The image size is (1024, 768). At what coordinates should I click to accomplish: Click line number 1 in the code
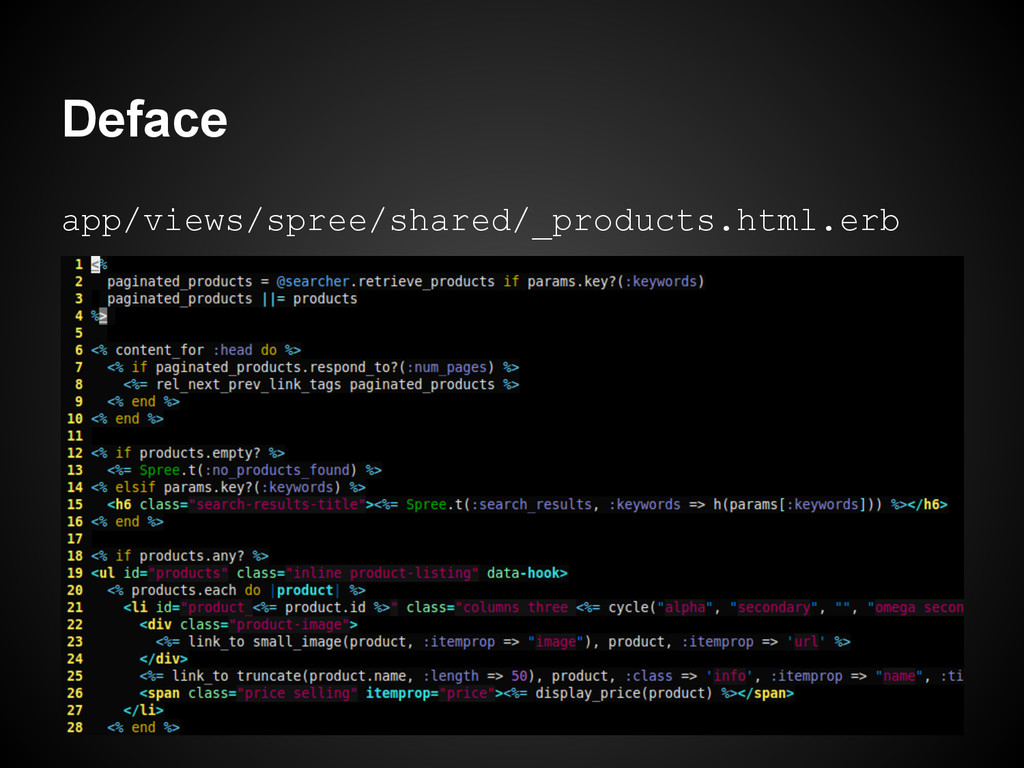(x=78, y=264)
